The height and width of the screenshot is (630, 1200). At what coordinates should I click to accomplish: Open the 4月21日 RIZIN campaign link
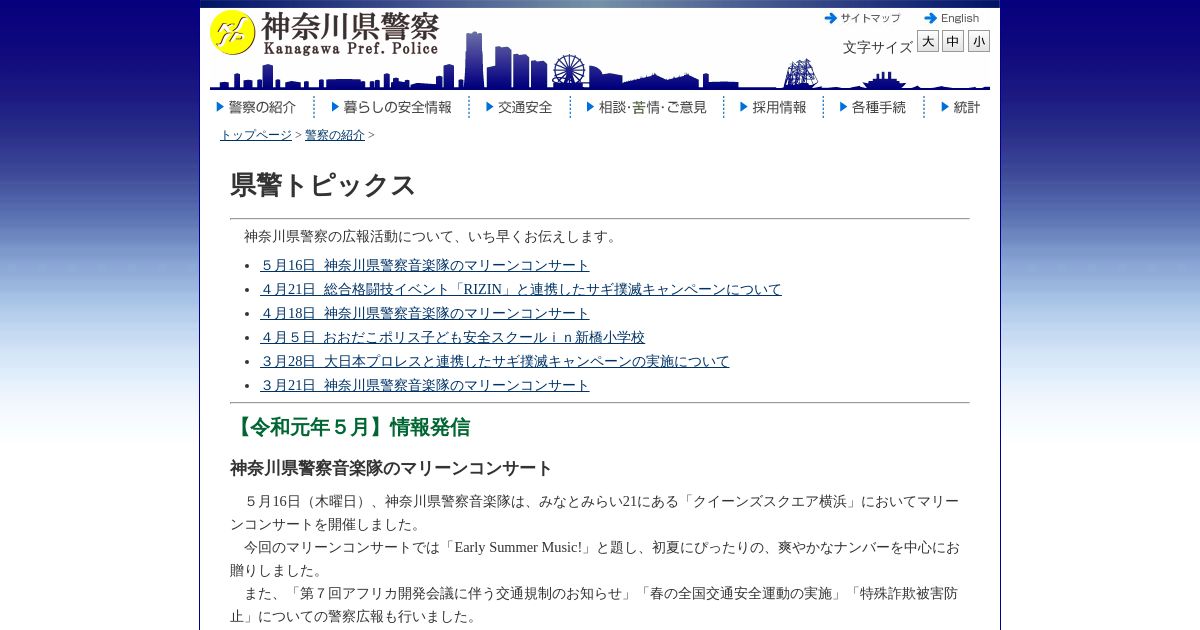click(x=521, y=289)
